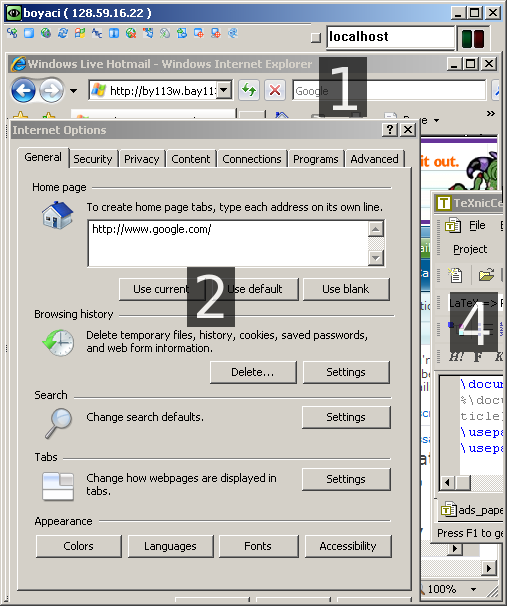Switch to the Security tab
Viewport: 507px width, 606px height.
pyautogui.click(x=93, y=159)
